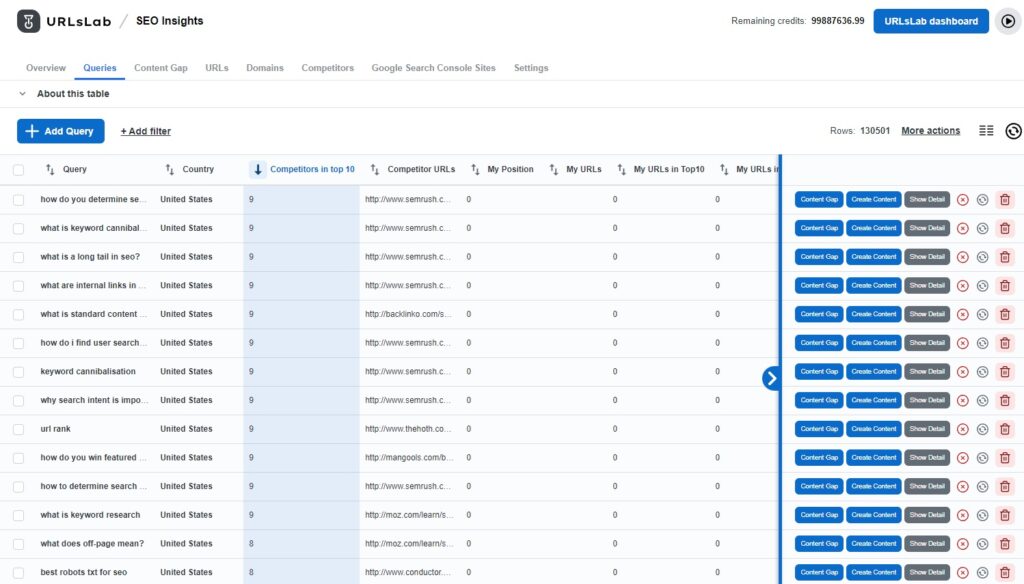
Task: Switch to the Overview tab
Action: (46, 68)
